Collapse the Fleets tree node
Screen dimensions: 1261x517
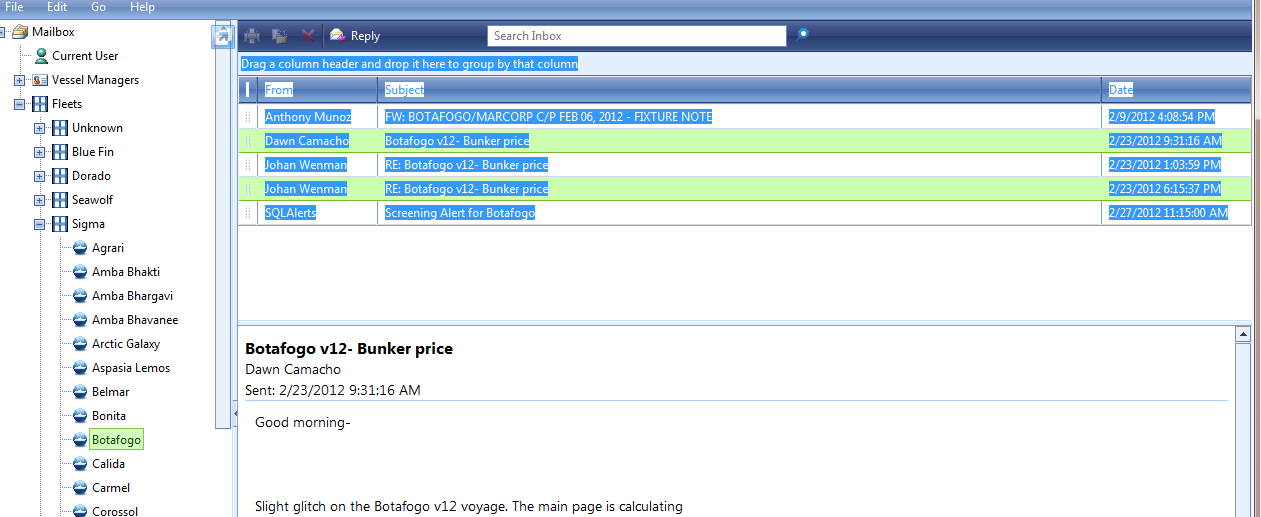[x=19, y=104]
